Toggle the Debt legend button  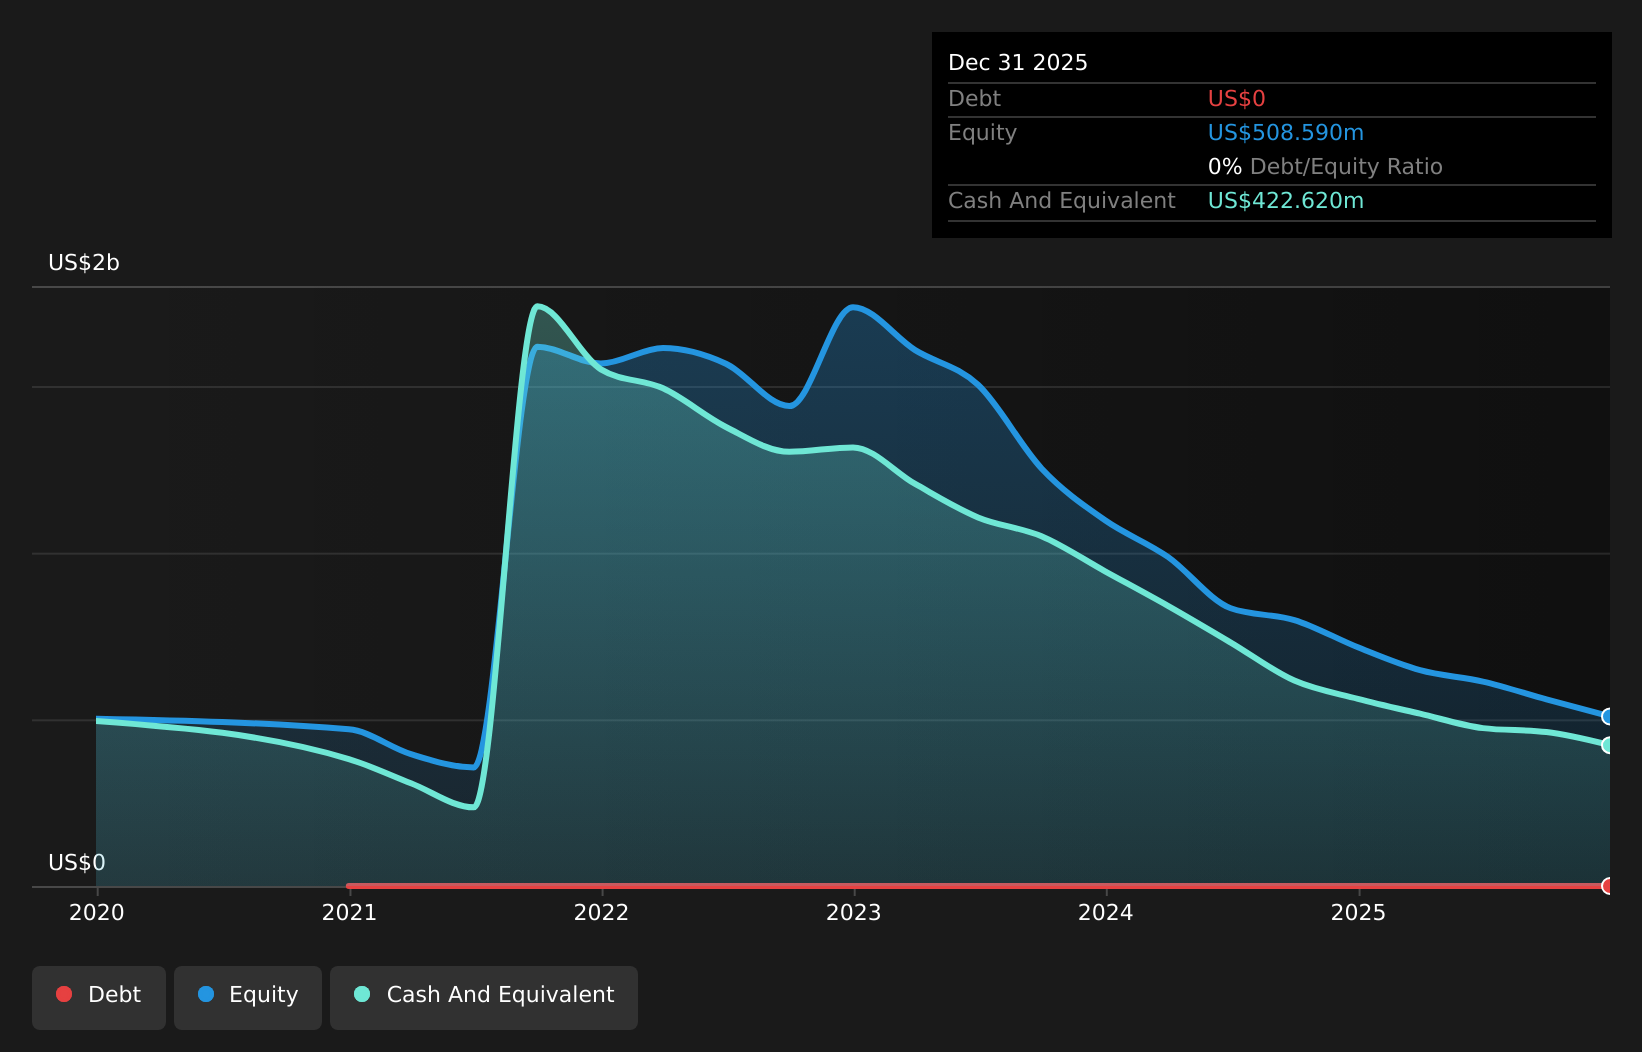(99, 997)
